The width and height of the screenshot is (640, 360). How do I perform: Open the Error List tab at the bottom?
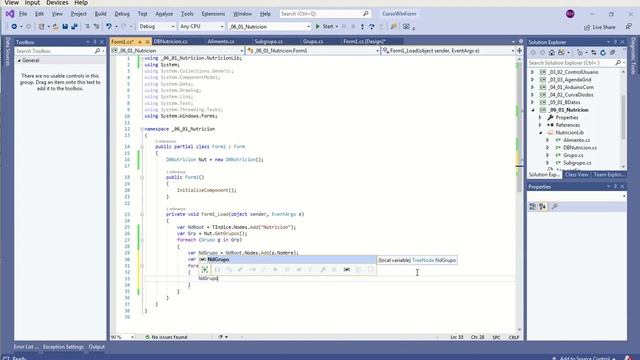coord(26,347)
